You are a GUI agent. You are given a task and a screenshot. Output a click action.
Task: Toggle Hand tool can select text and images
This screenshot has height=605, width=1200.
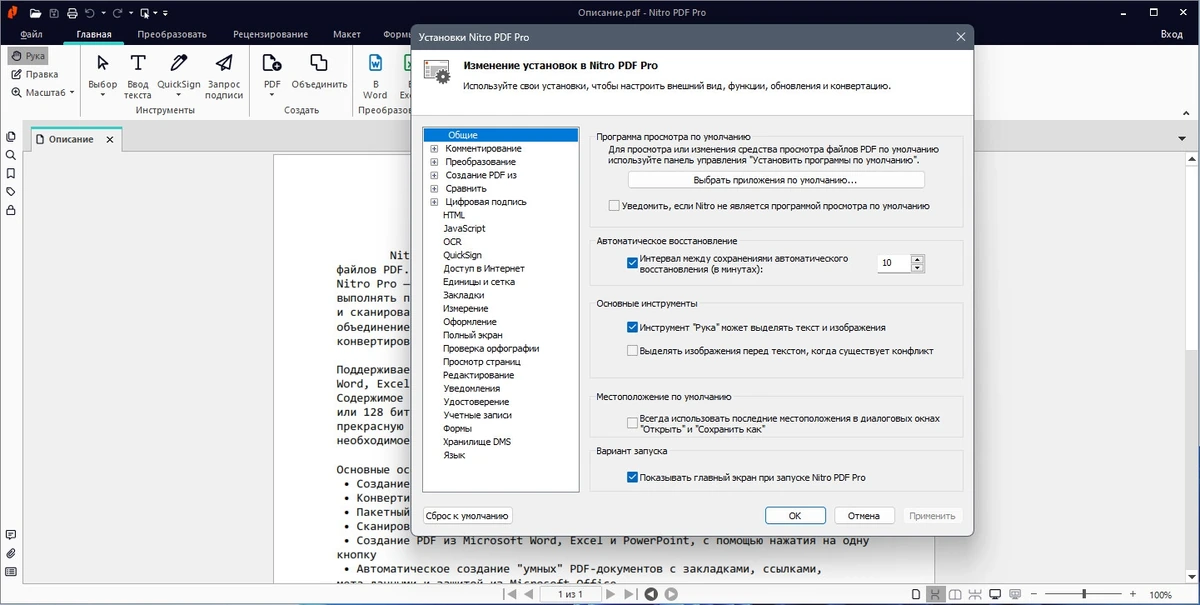(632, 327)
